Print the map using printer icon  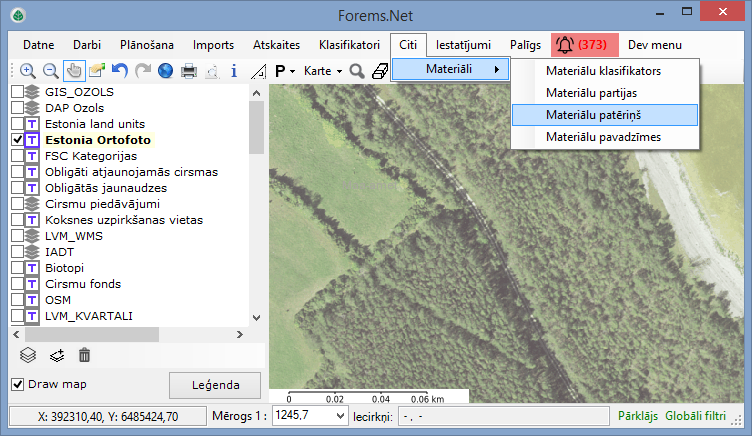(x=188, y=71)
